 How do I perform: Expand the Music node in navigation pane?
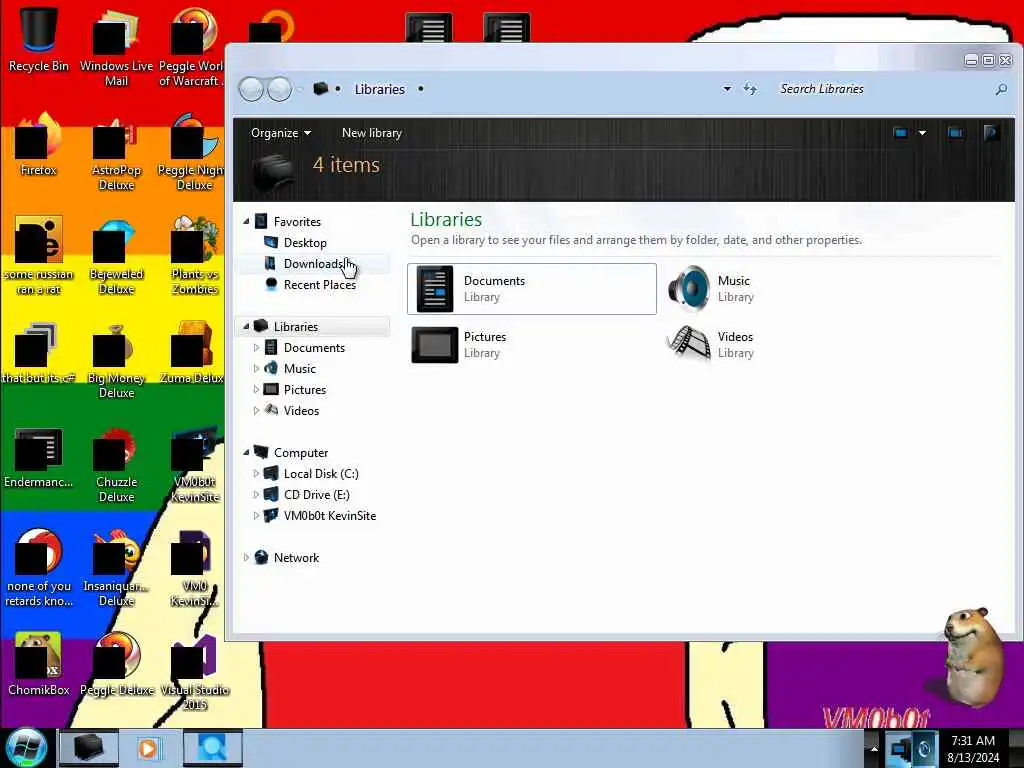point(256,368)
